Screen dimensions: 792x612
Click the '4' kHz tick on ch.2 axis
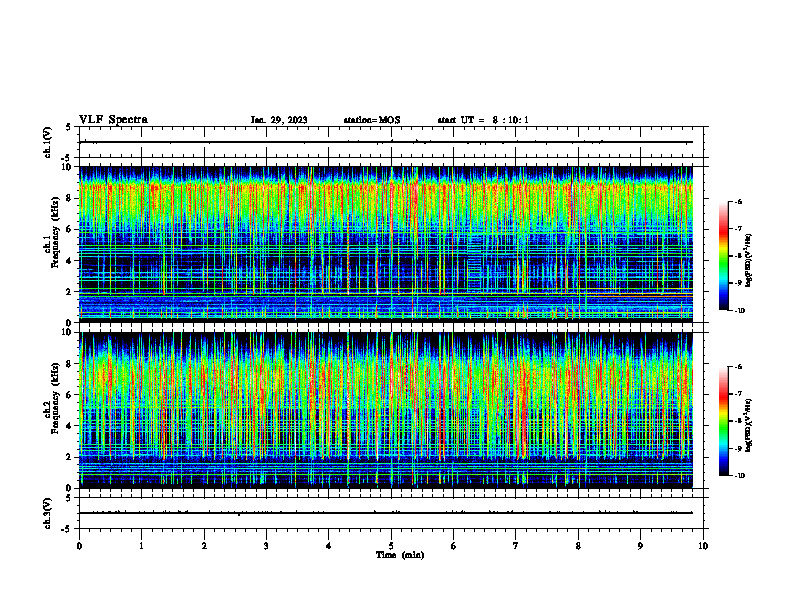[x=69, y=426]
